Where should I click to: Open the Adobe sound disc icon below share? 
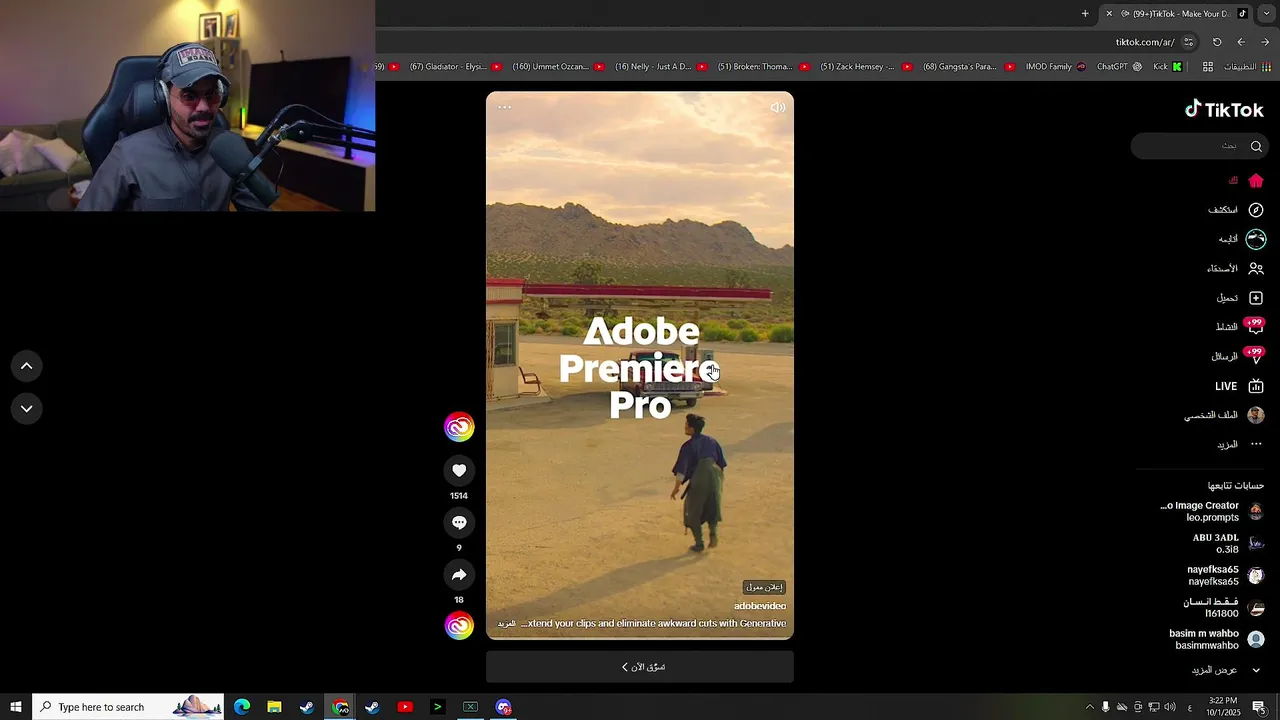point(459,626)
